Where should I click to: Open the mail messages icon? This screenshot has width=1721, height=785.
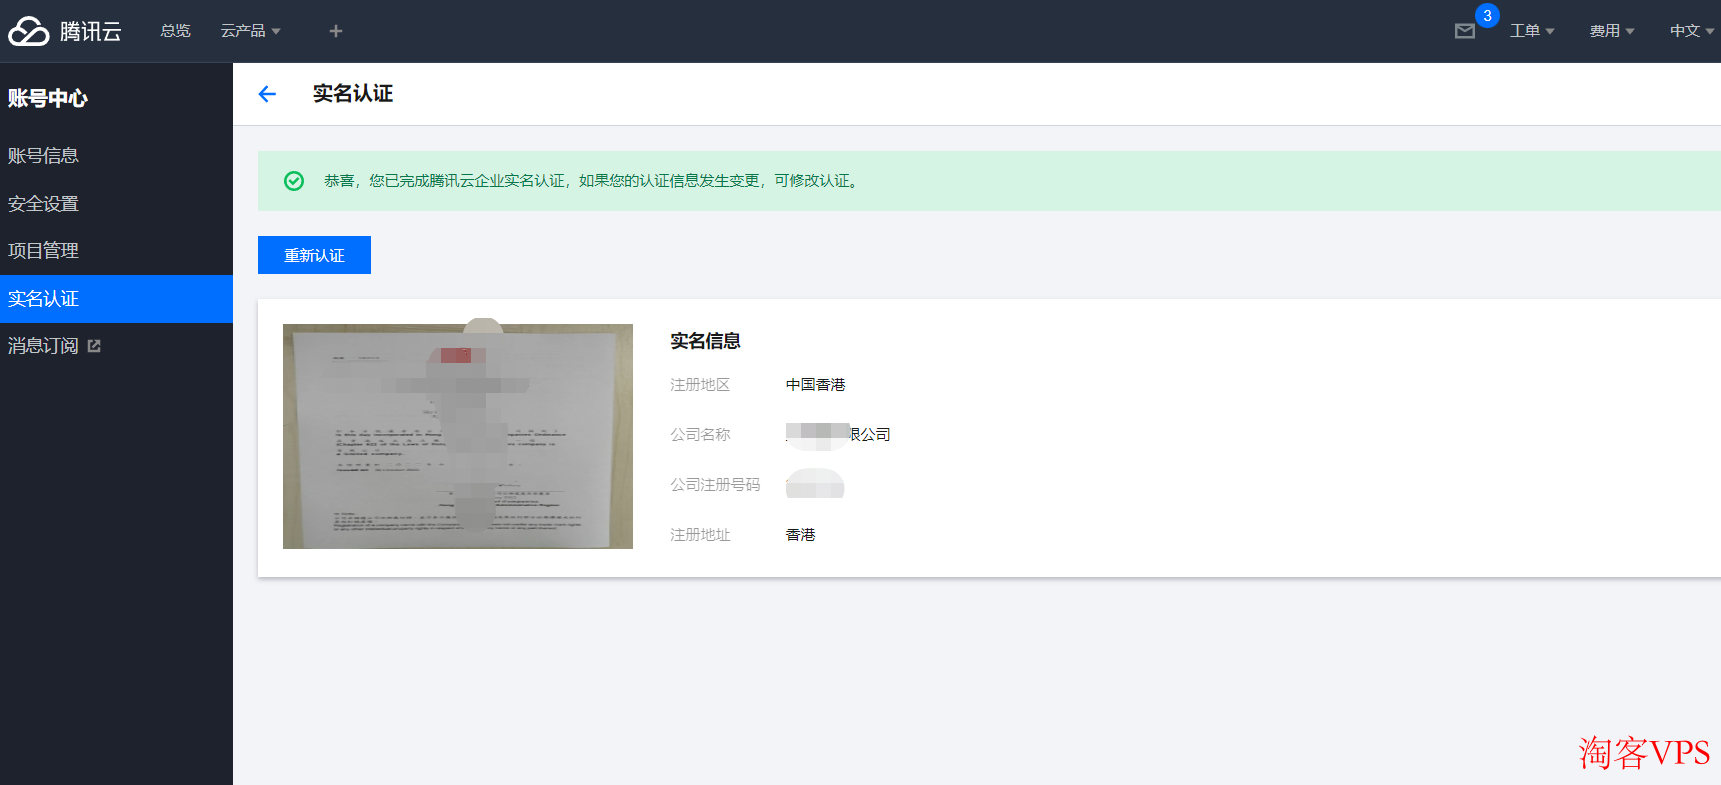point(1465,31)
